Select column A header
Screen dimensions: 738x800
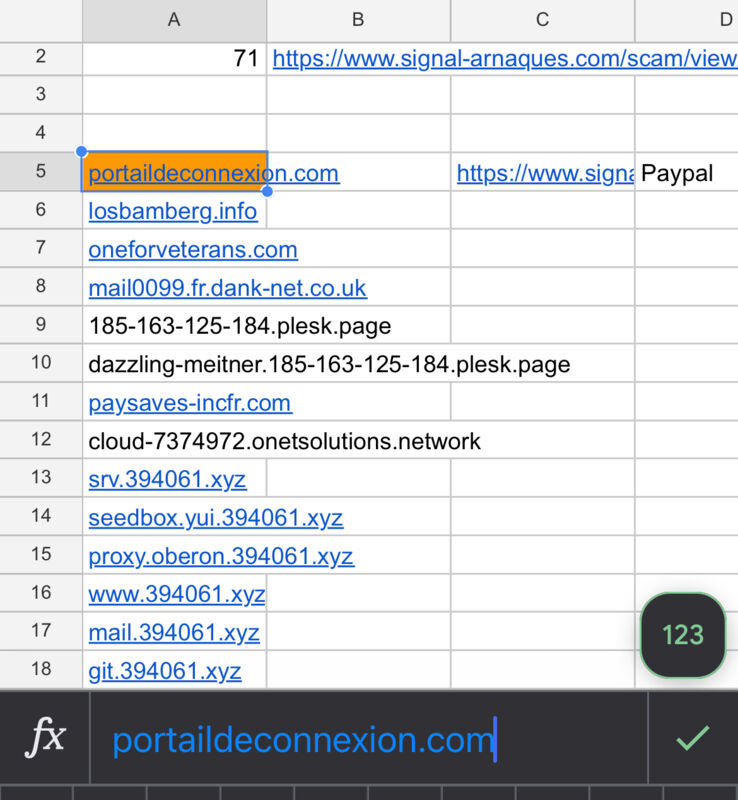[x=174, y=20]
